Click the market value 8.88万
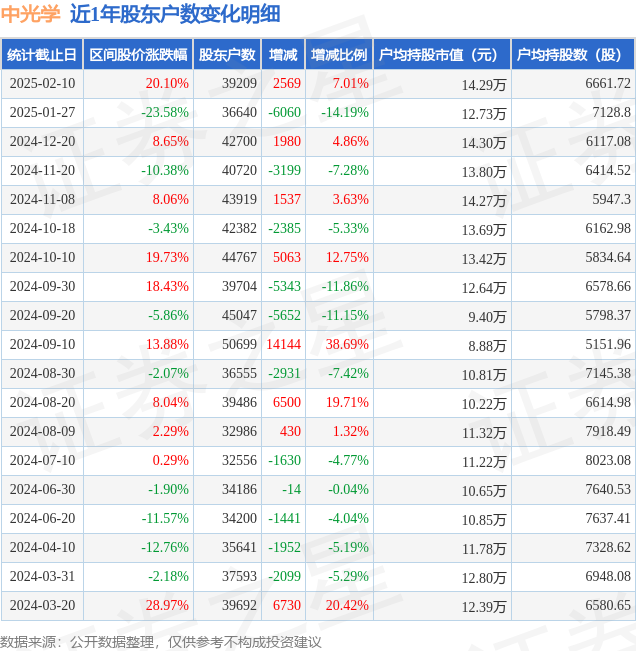Screen dimensions: 636x651 point(487,346)
